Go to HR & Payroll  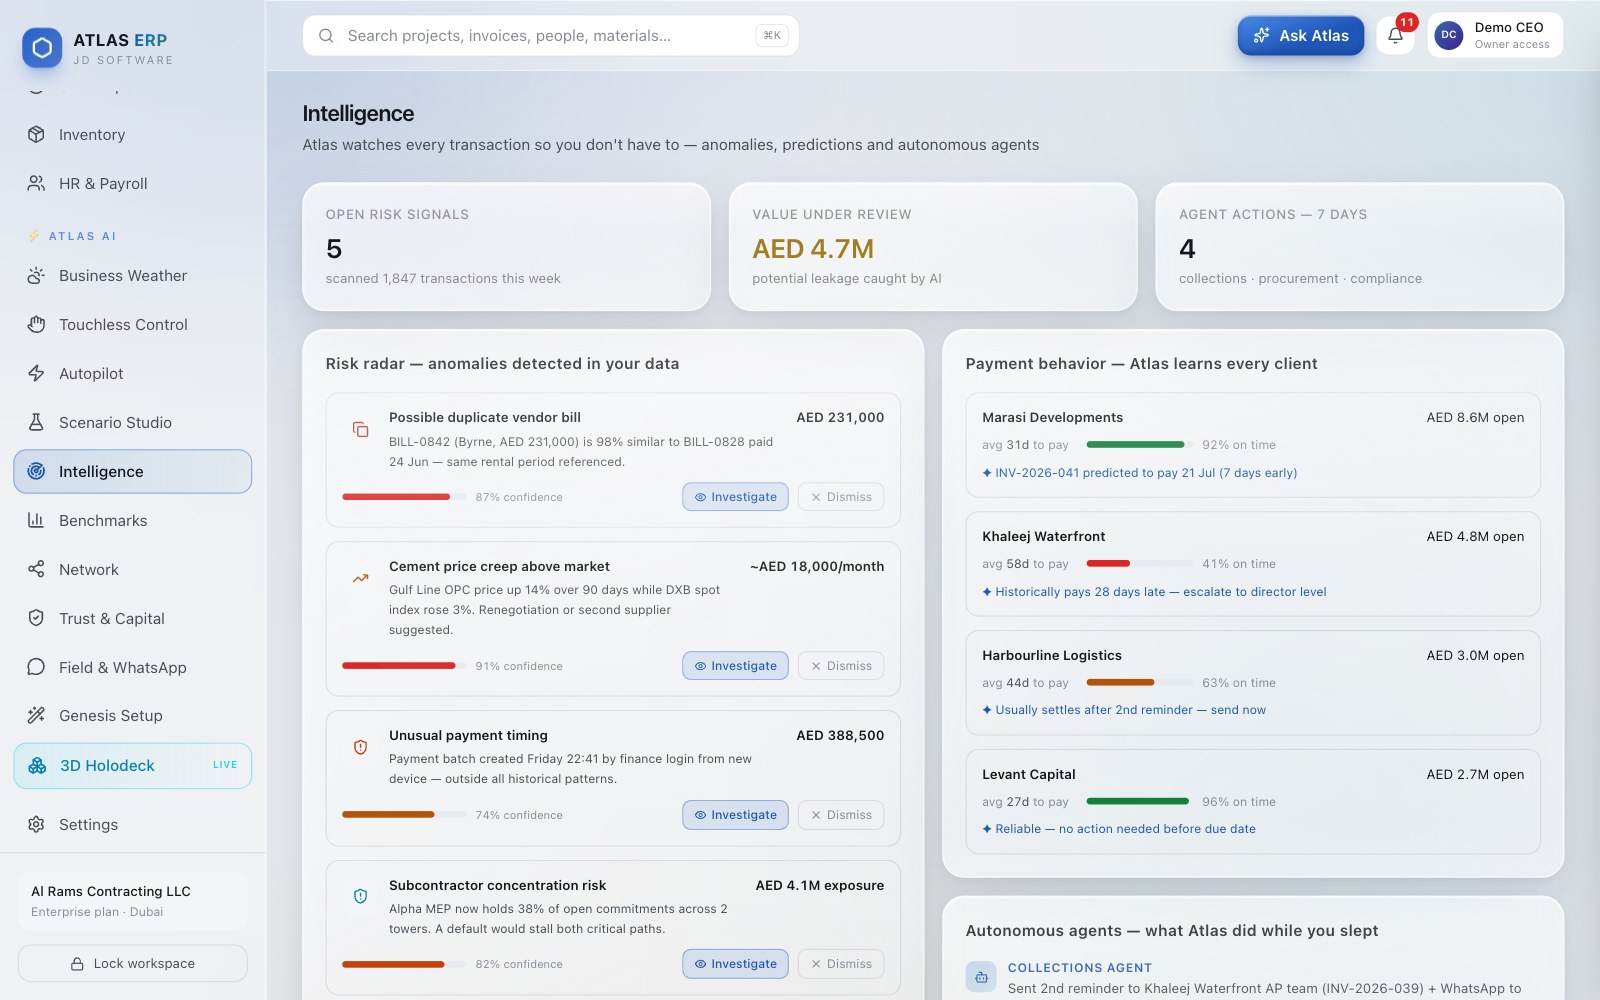pos(133,184)
